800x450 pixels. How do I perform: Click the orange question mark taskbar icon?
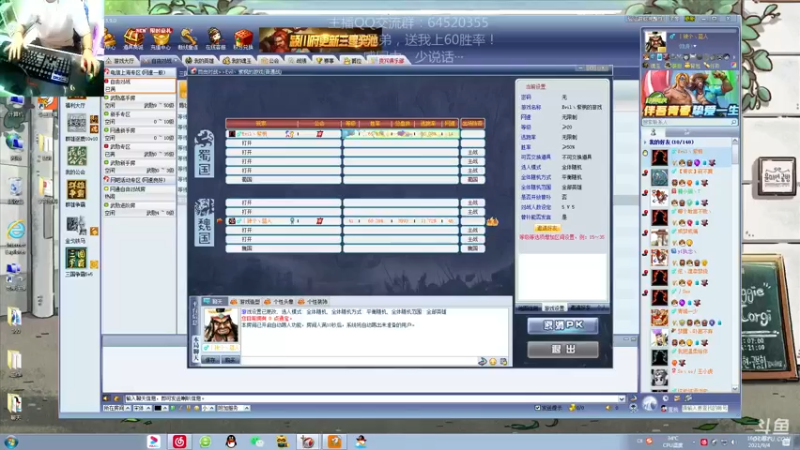[335, 442]
